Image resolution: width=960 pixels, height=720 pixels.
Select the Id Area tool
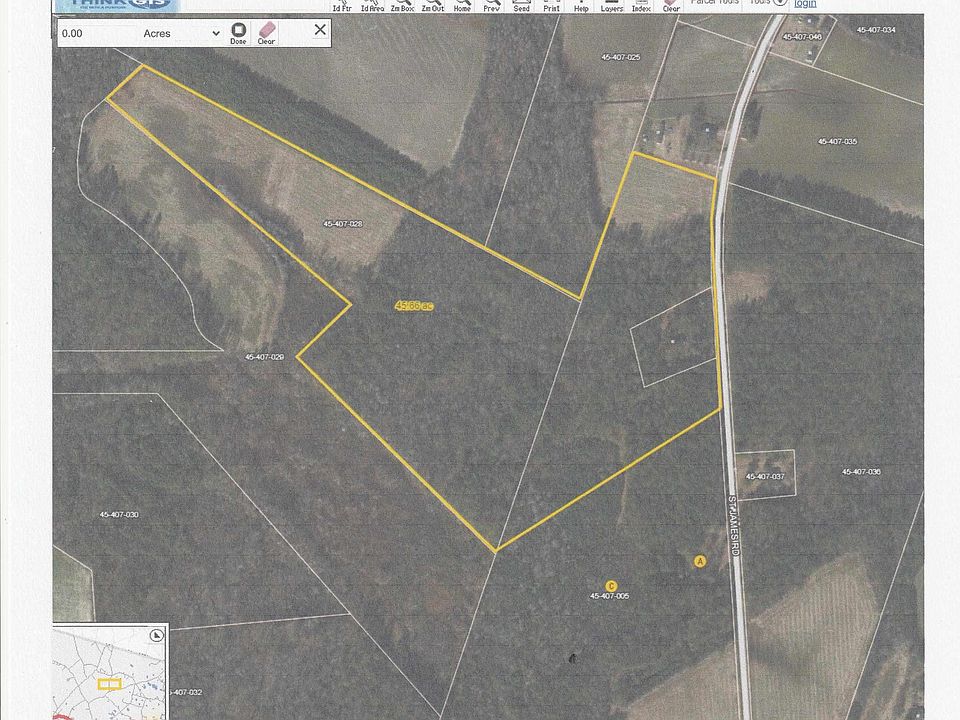(372, 6)
